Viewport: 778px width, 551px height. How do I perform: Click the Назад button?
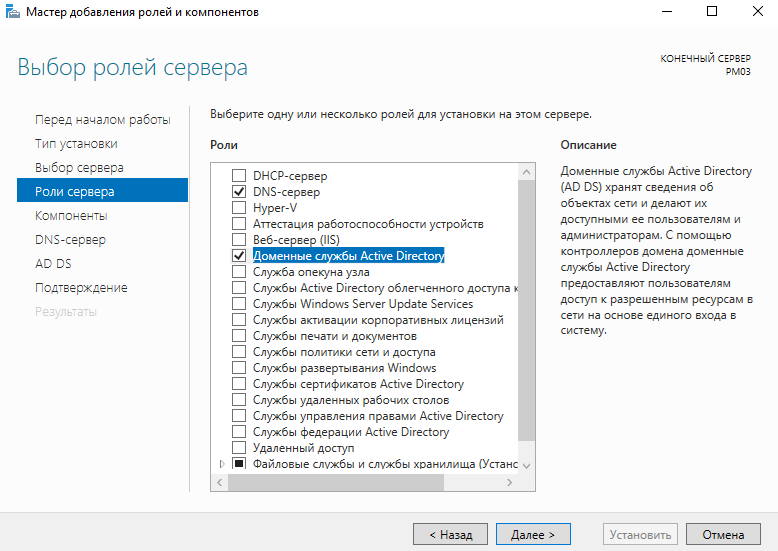click(451, 534)
